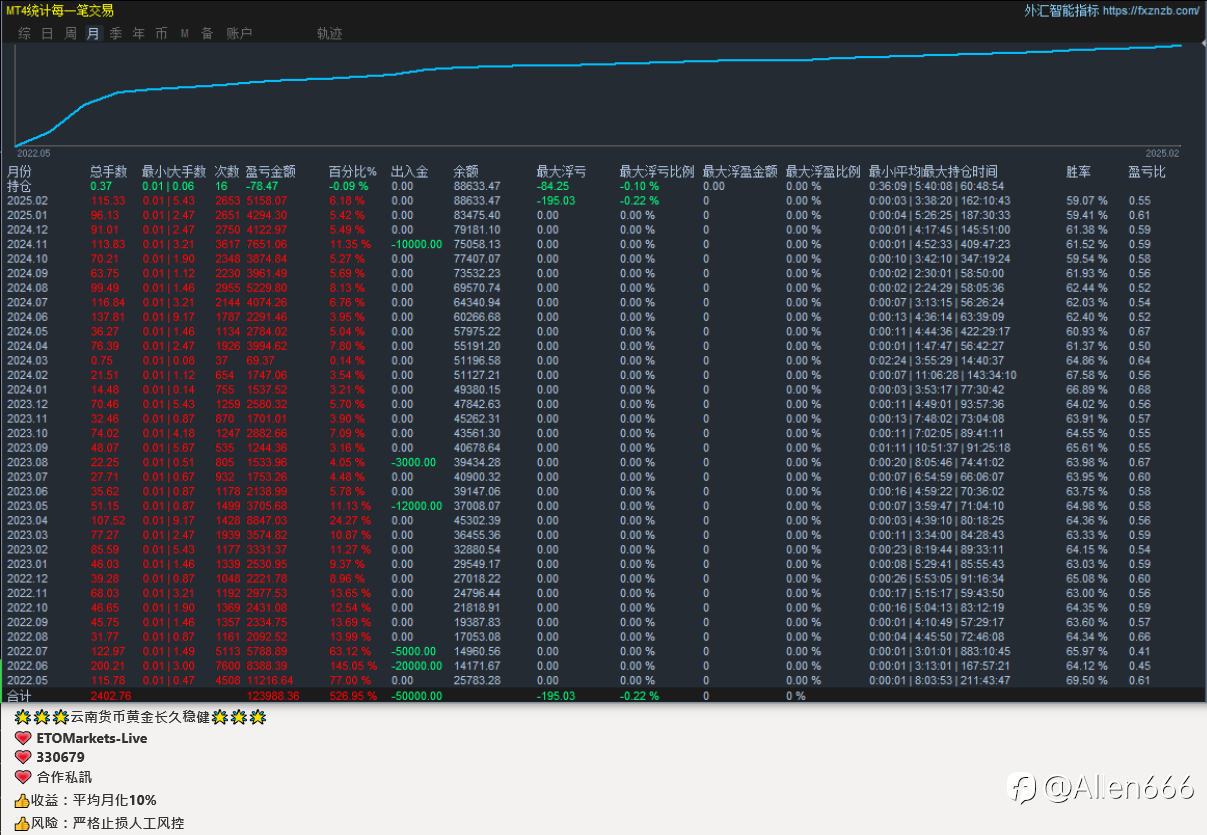This screenshot has height=835, width=1207.
Task: Open the 周 weekly statistics tab
Action: pos(70,33)
